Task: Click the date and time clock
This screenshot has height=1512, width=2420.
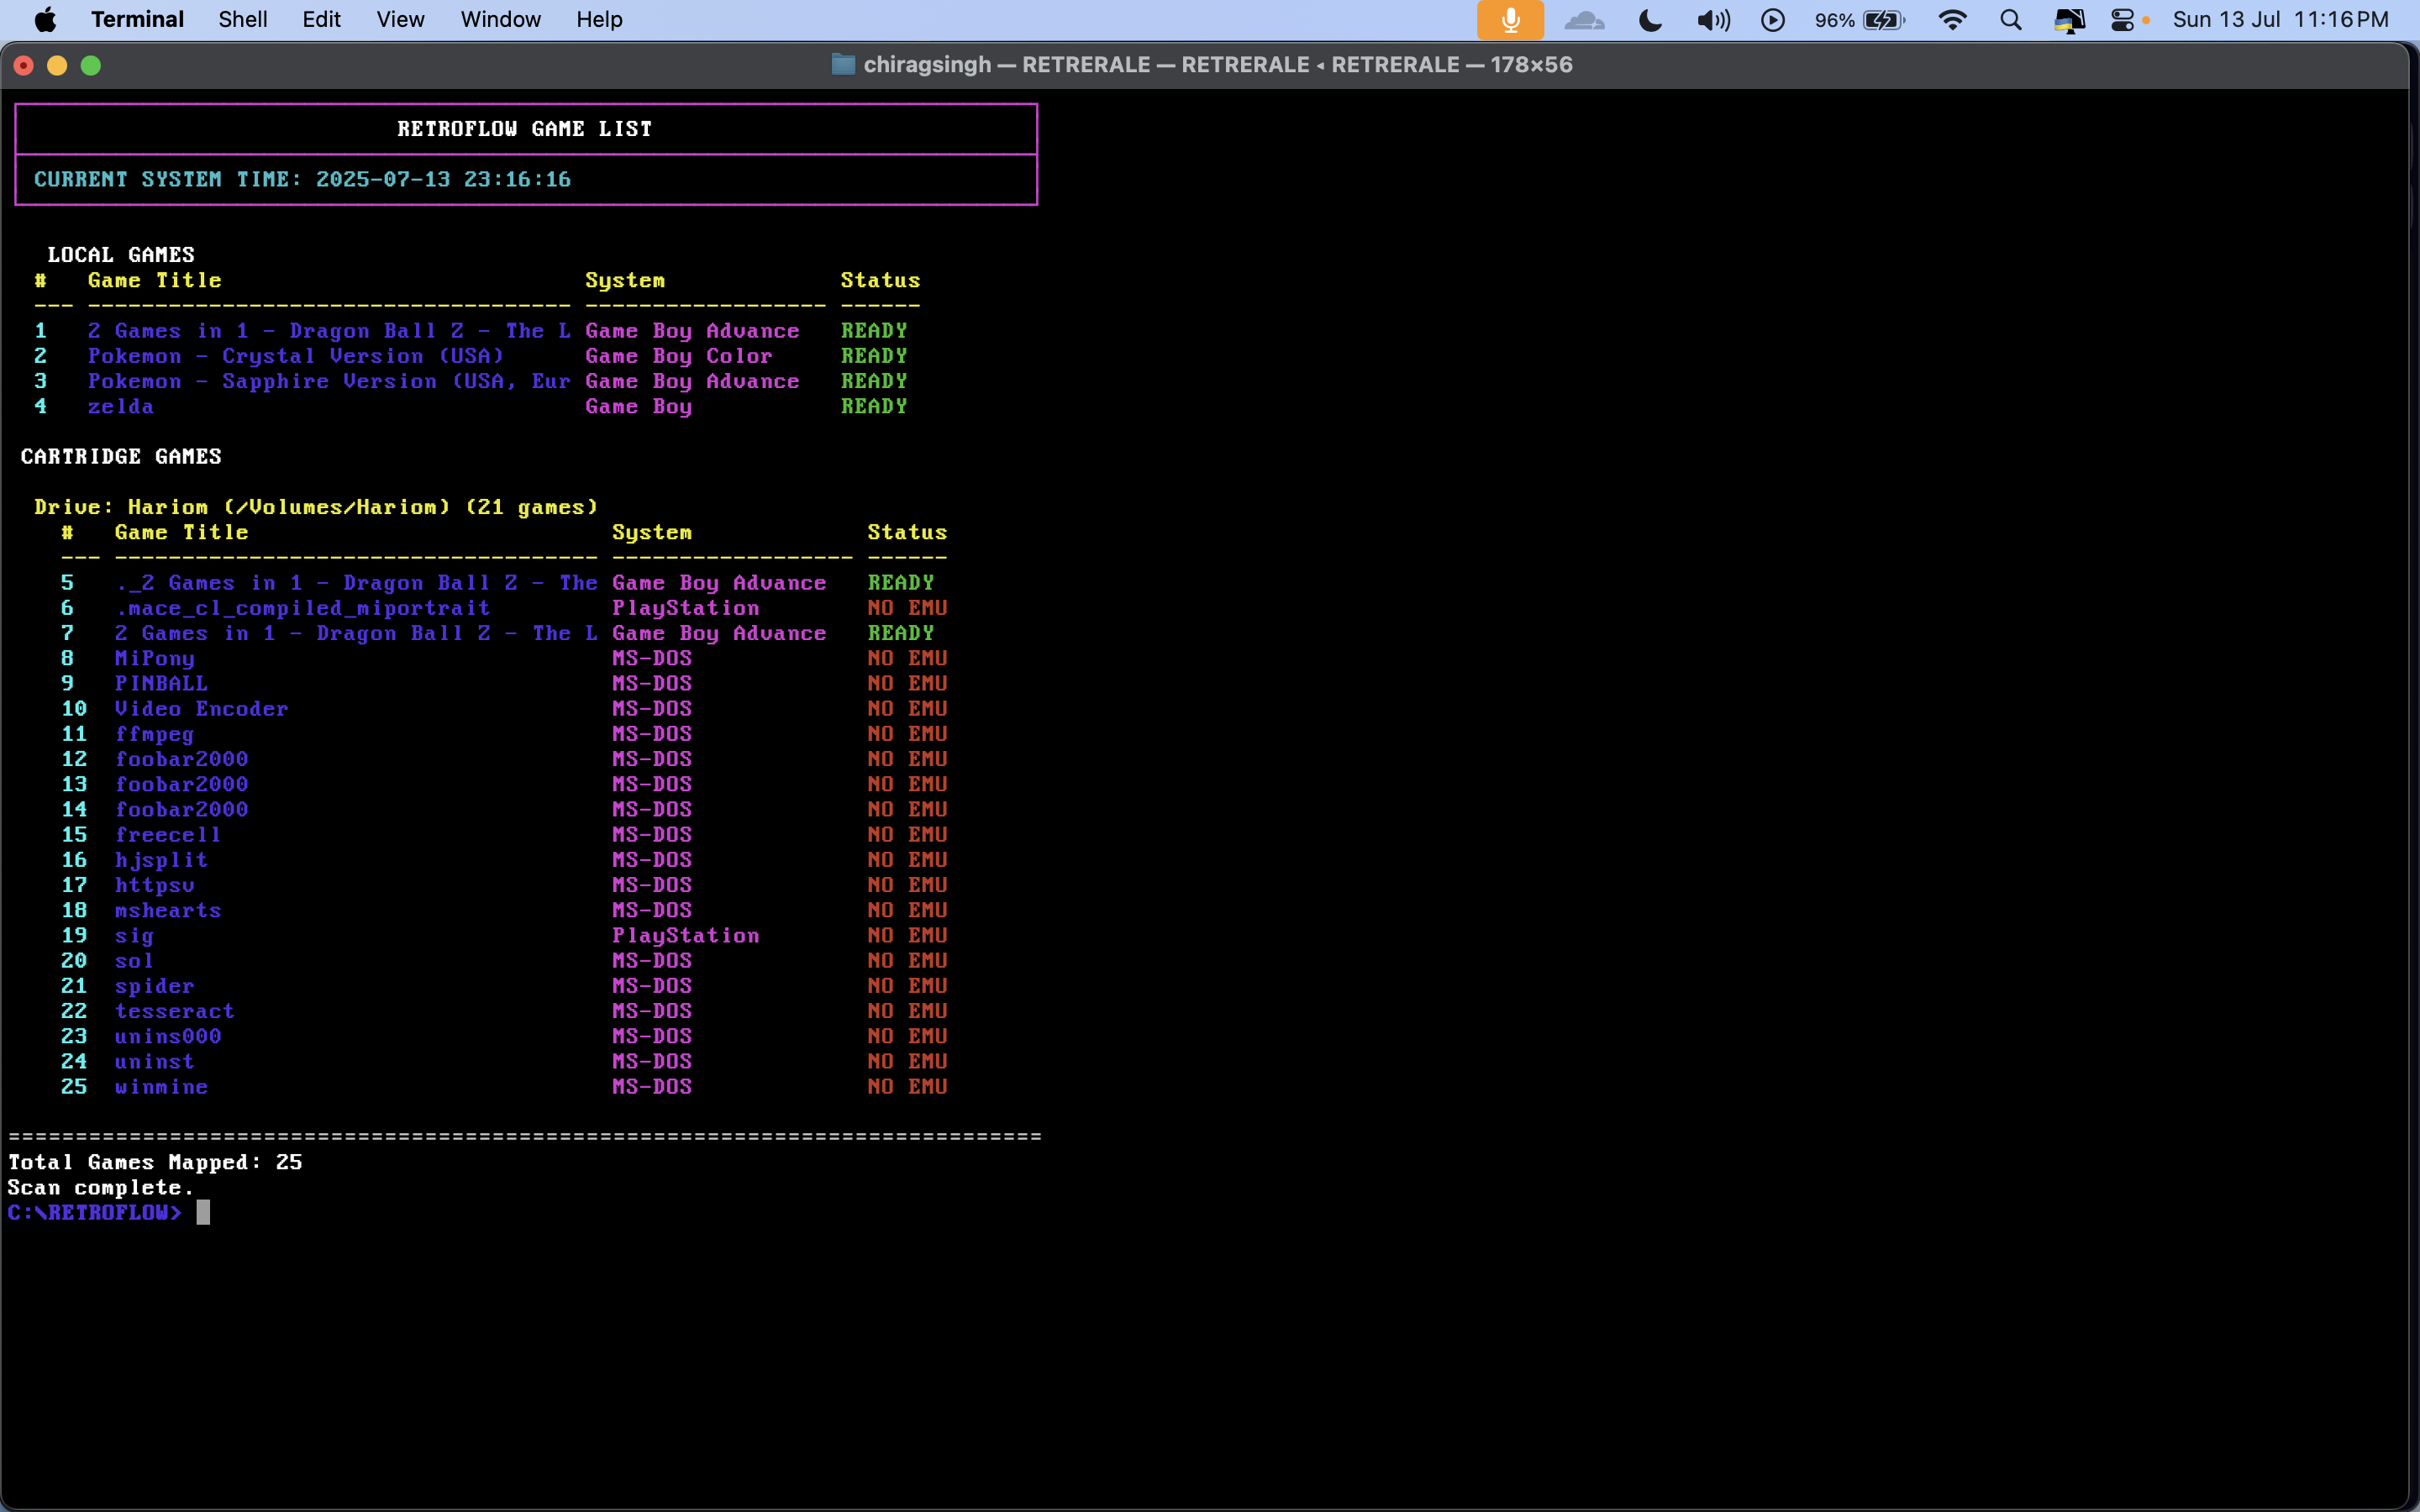Action: tap(2280, 20)
